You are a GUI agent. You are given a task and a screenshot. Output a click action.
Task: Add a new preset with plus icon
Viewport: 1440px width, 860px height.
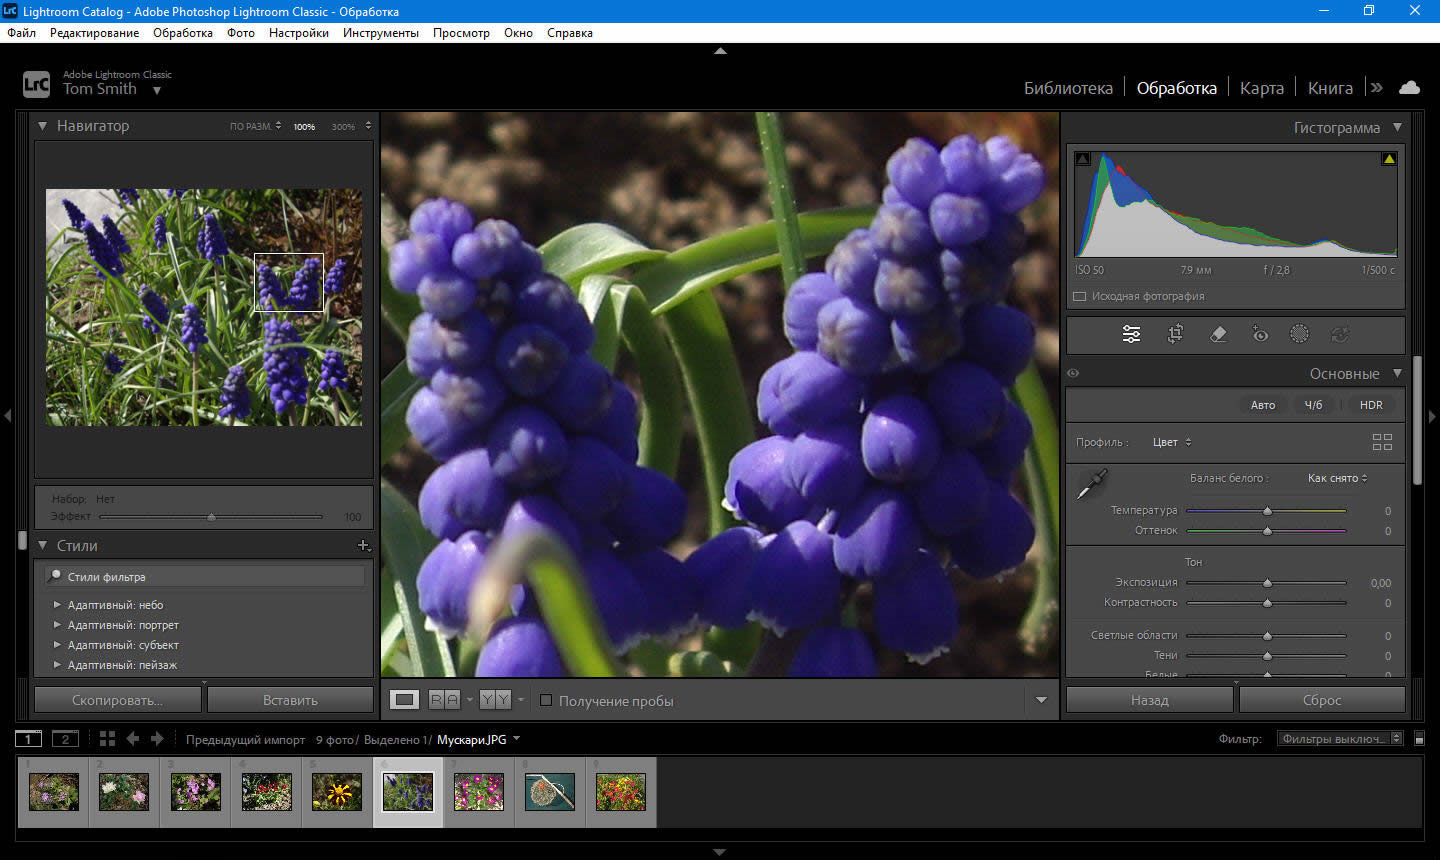[363, 546]
